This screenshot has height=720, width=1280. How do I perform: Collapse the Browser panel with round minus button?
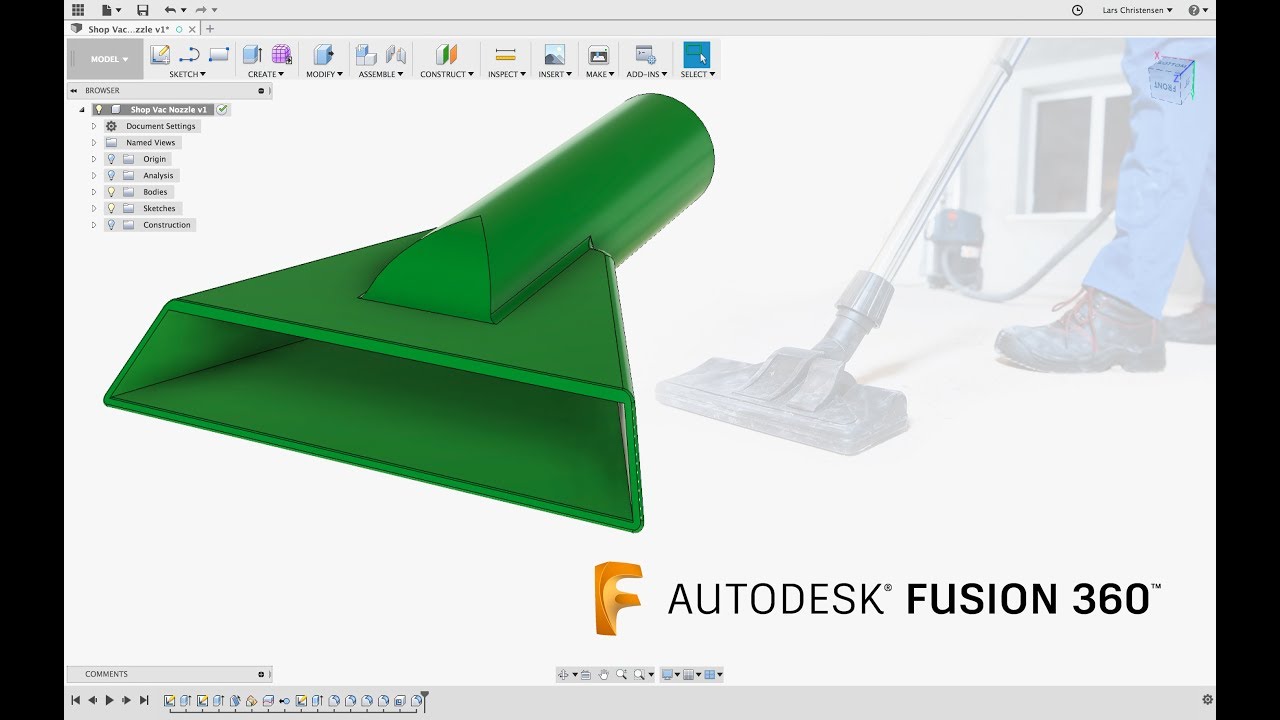261,91
